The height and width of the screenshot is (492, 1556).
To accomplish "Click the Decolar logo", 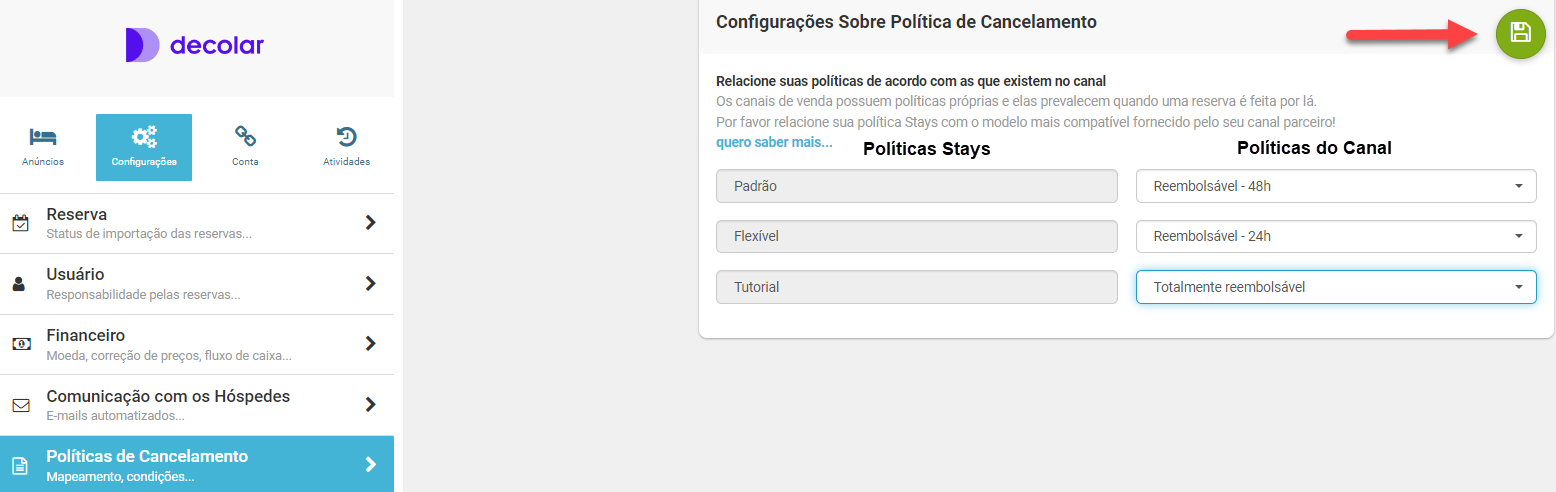I will click(195, 45).
